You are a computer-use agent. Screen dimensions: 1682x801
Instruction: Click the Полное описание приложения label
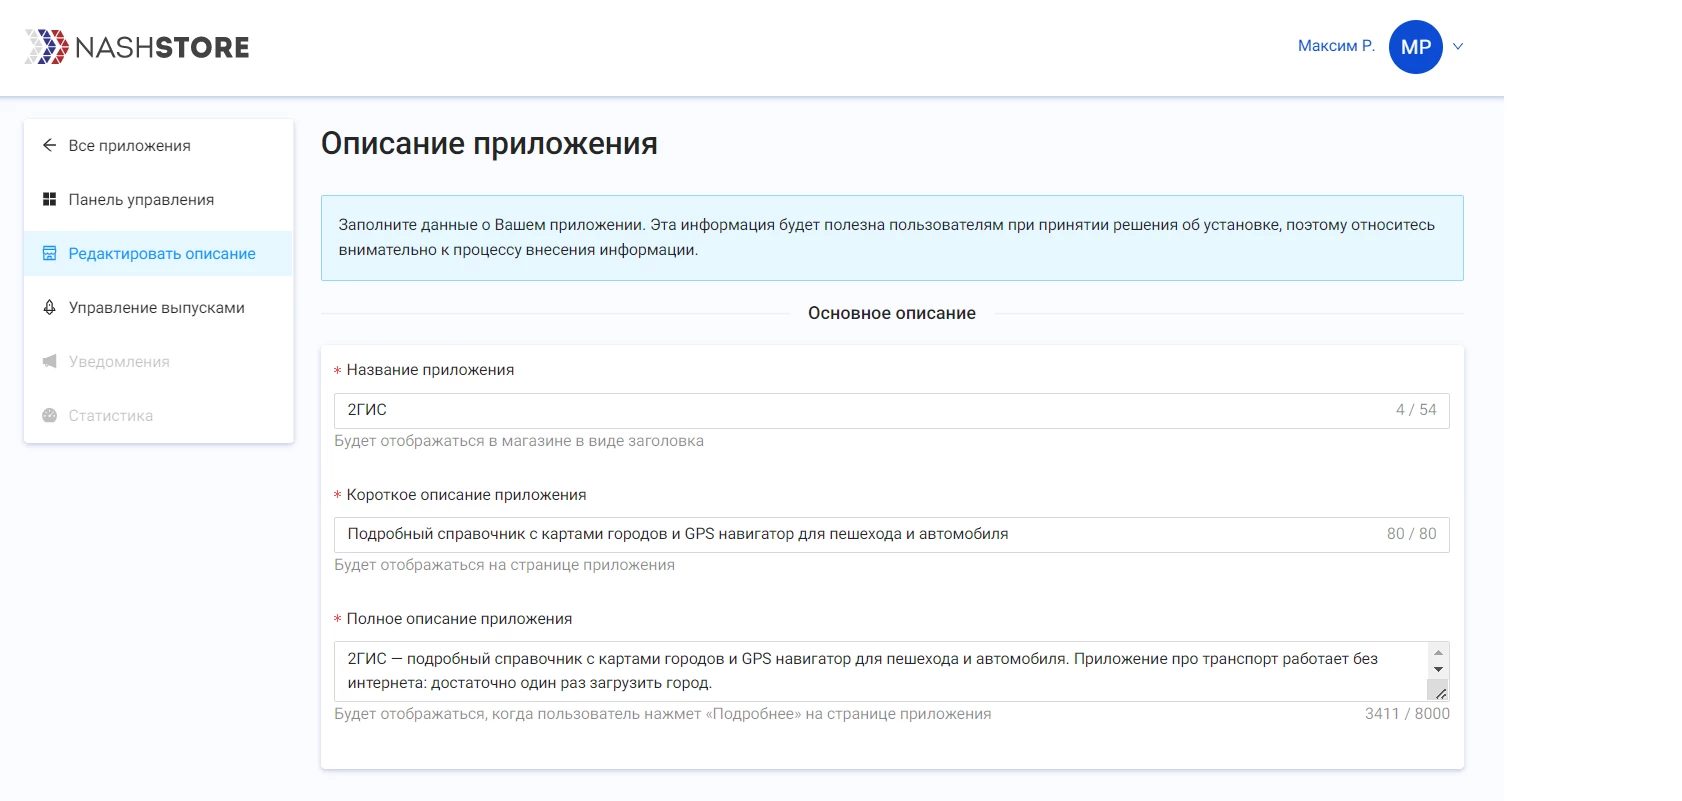(x=459, y=619)
